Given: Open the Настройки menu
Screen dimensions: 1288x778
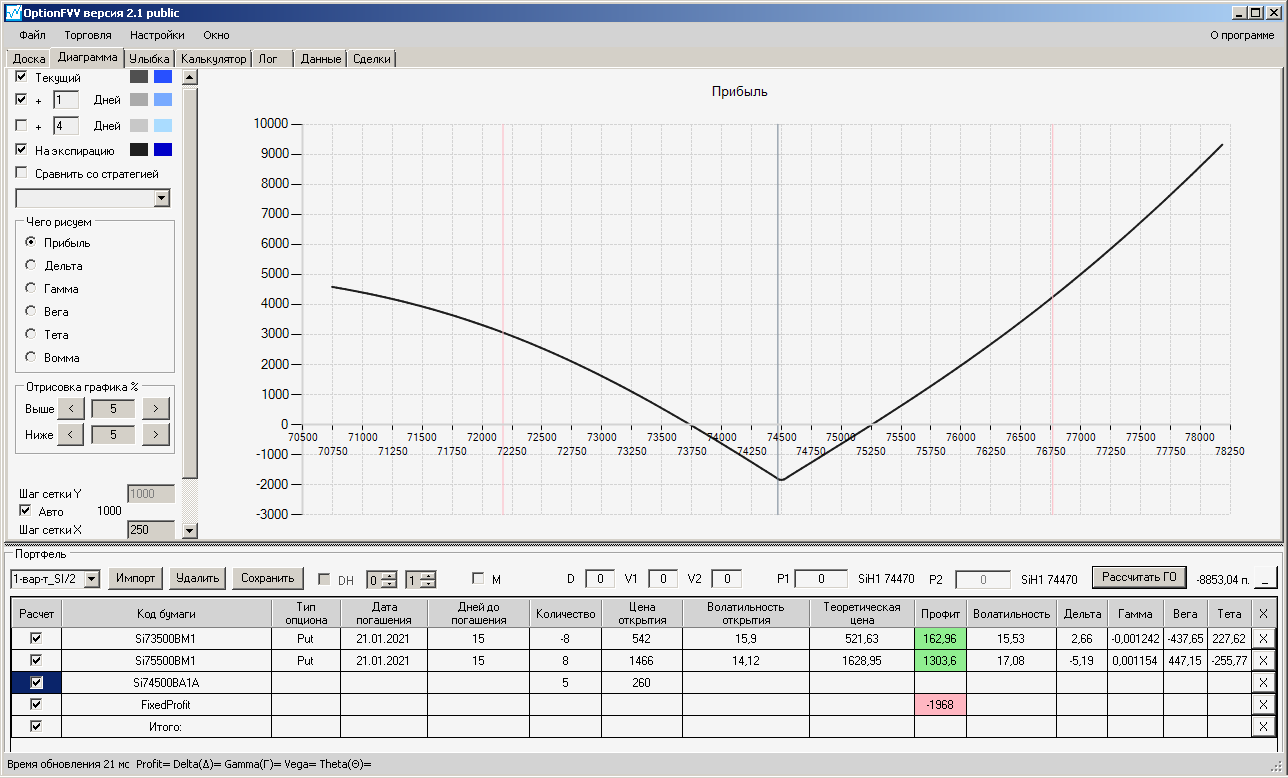Looking at the screenshot, I should click(x=157, y=35).
